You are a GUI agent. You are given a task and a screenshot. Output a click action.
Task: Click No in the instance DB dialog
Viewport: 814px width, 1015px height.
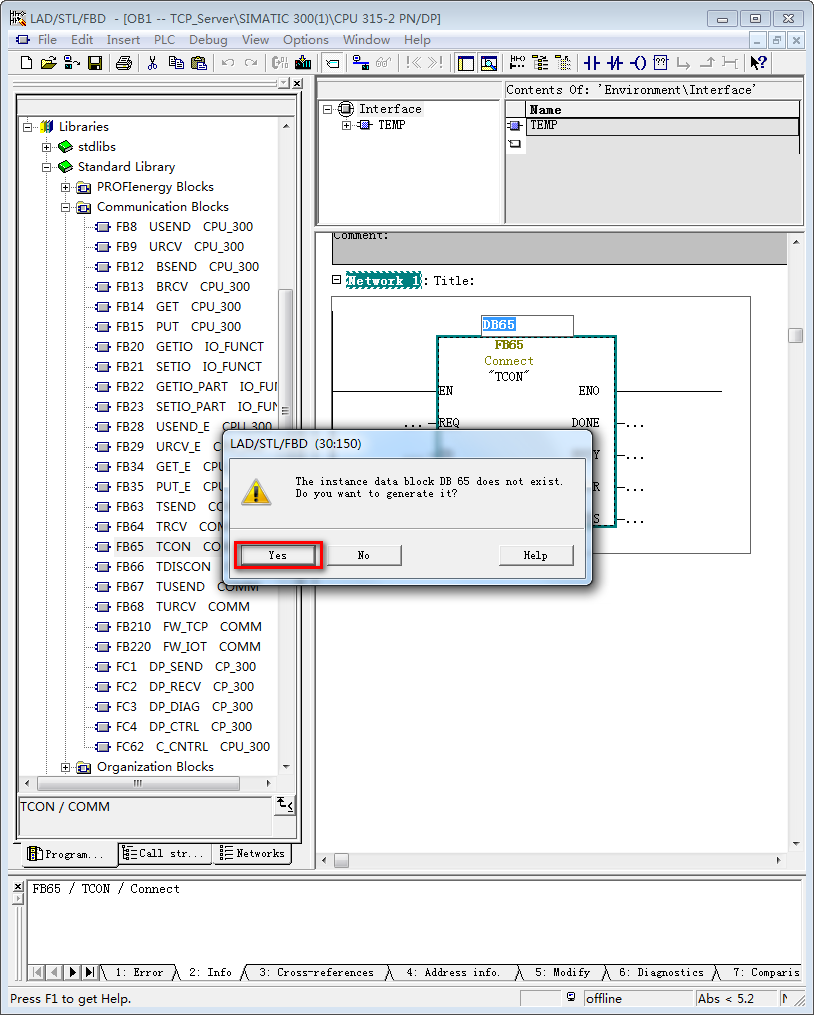pyautogui.click(x=364, y=555)
